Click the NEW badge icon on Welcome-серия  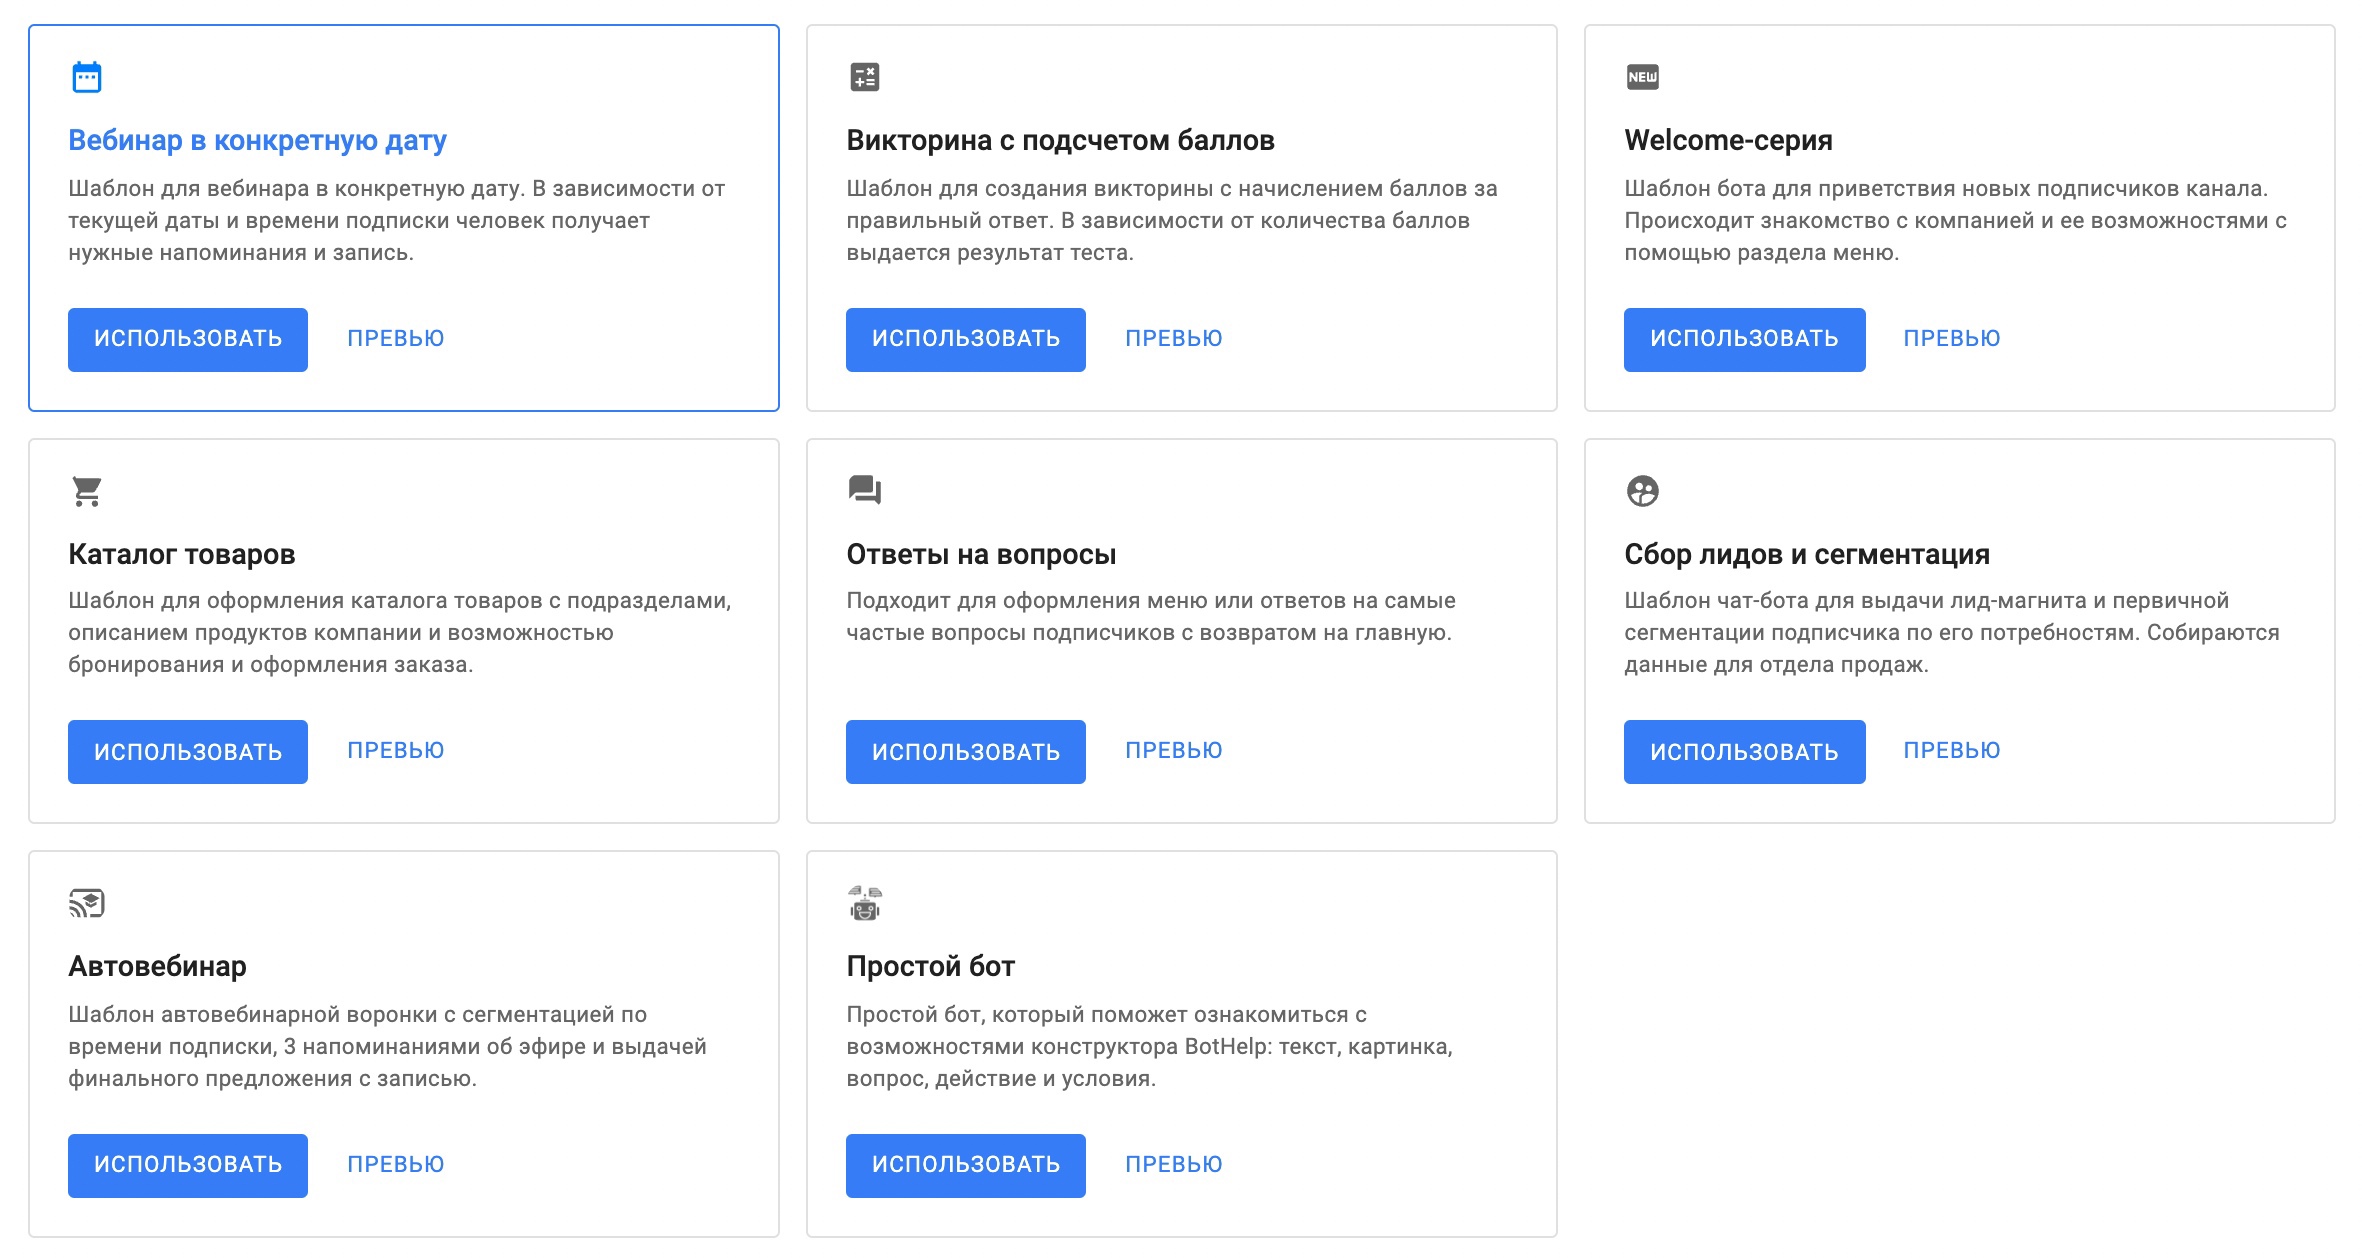pos(1642,77)
